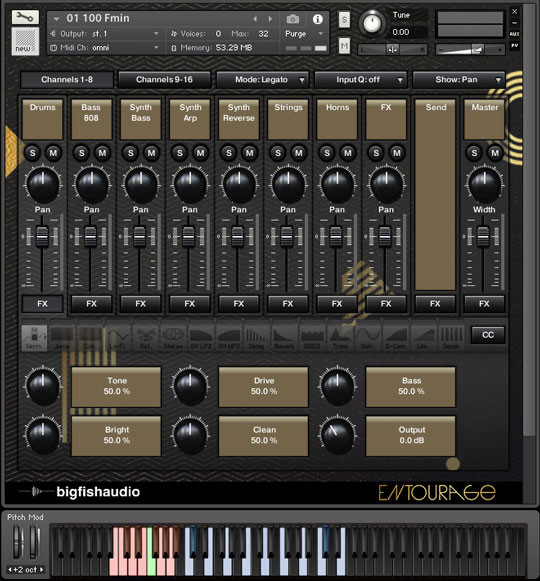Screen dimensions: 540x581
Task: Select the Stereo effect icon
Action: click(x=173, y=337)
